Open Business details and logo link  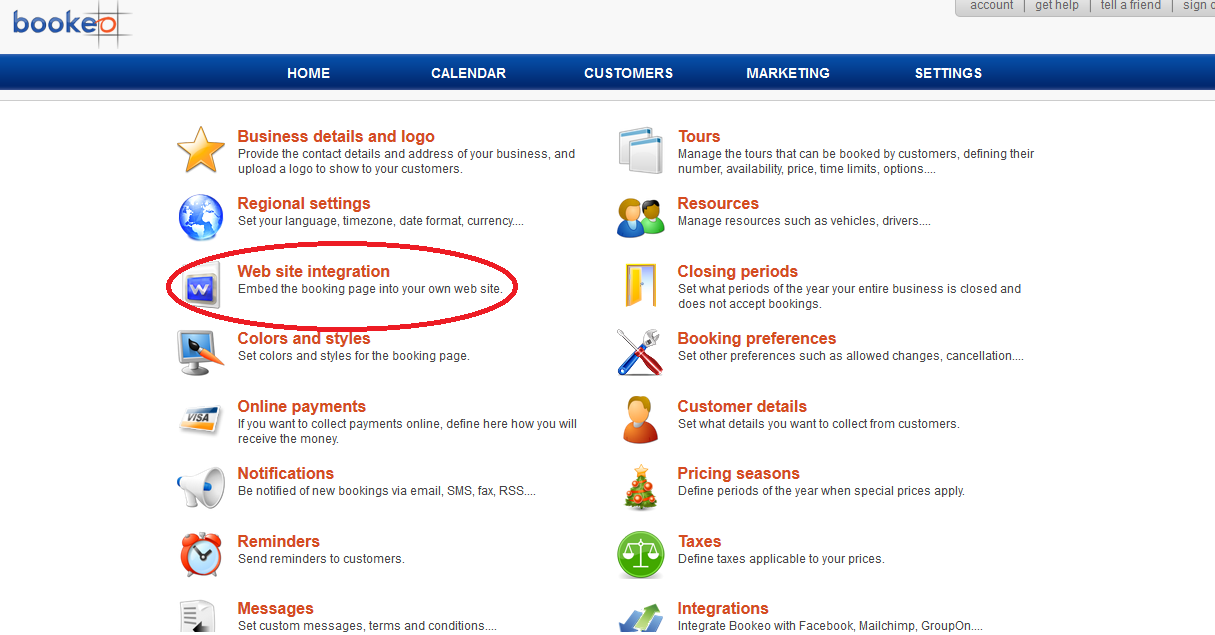pos(336,136)
